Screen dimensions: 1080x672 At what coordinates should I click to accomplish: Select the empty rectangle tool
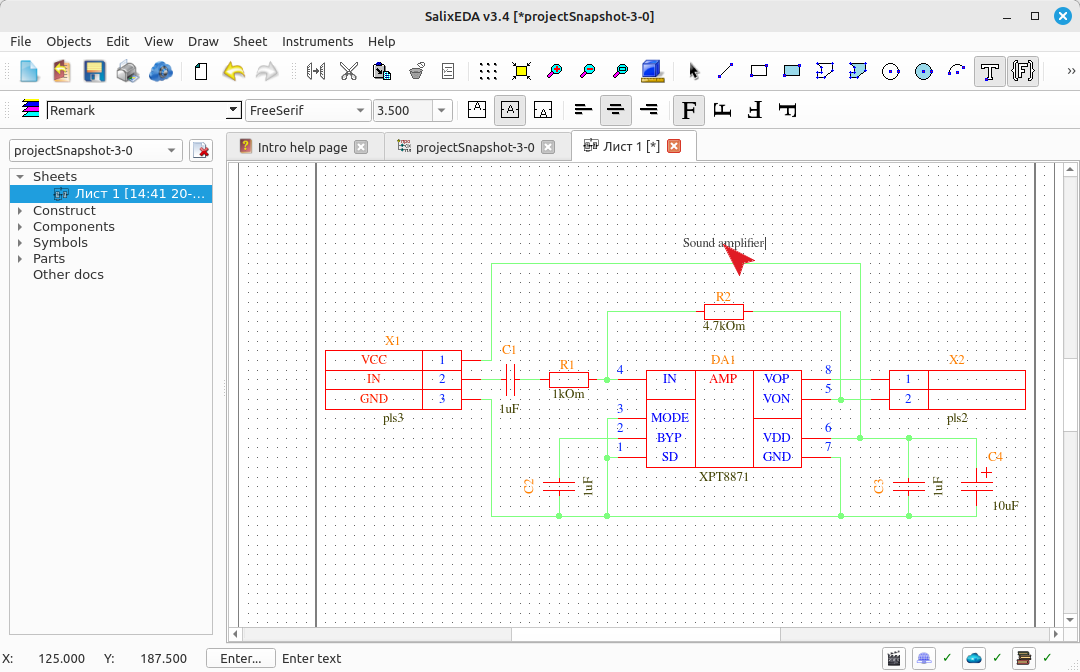(x=758, y=71)
